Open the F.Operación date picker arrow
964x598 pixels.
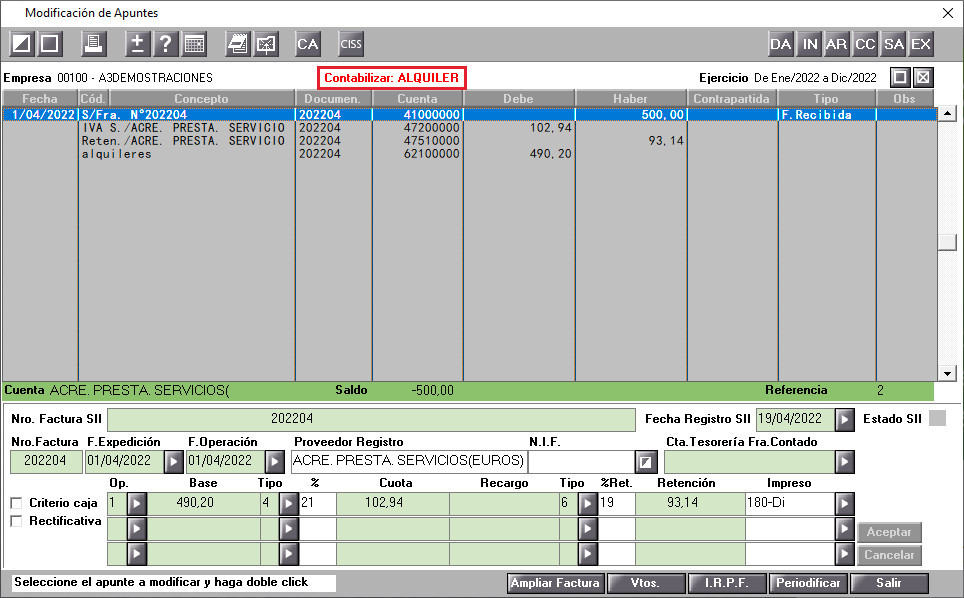click(275, 462)
